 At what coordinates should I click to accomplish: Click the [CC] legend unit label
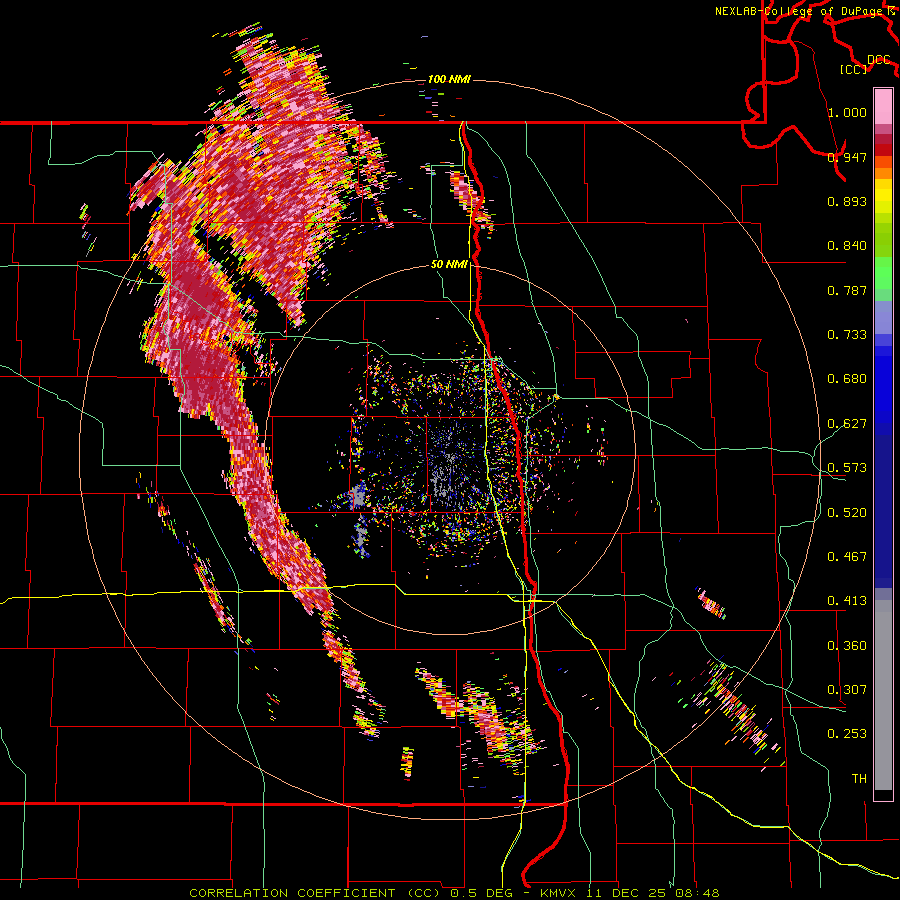(x=853, y=69)
